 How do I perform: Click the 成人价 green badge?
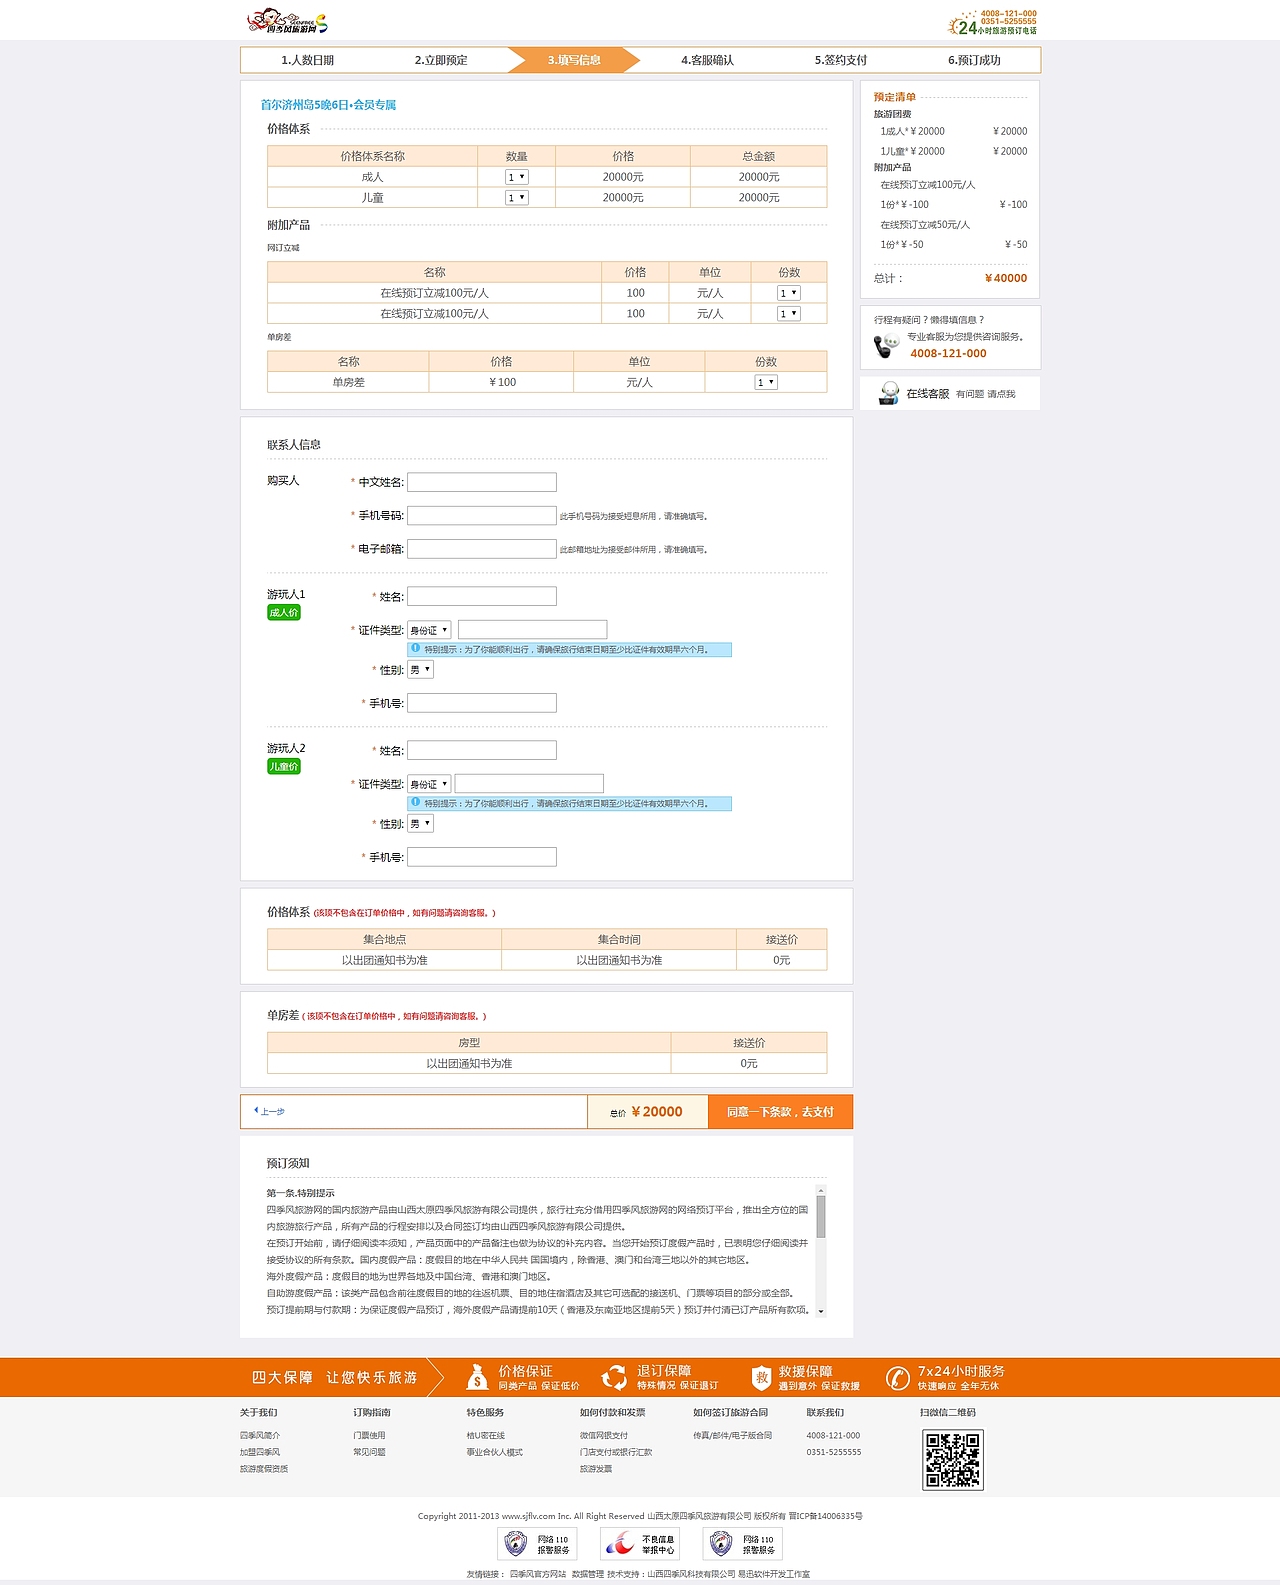pos(284,613)
